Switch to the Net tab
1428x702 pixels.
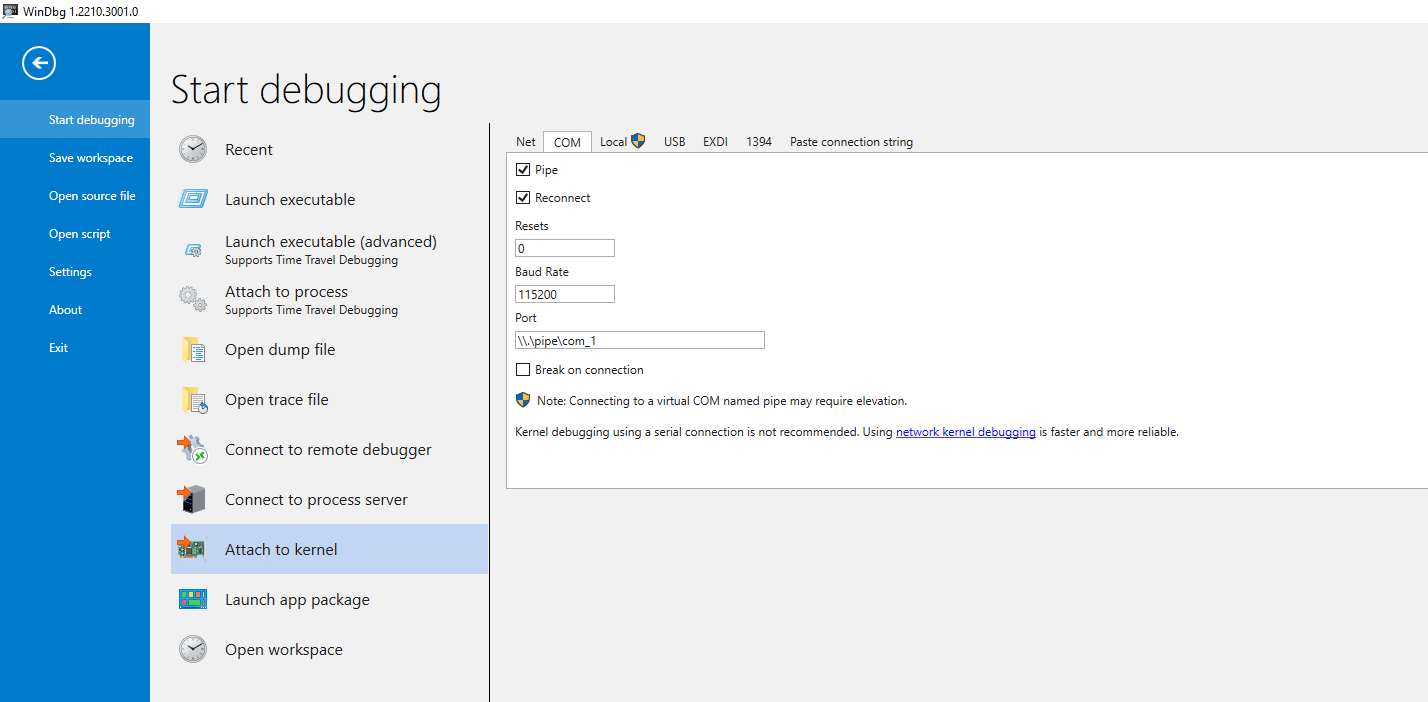[x=526, y=142]
